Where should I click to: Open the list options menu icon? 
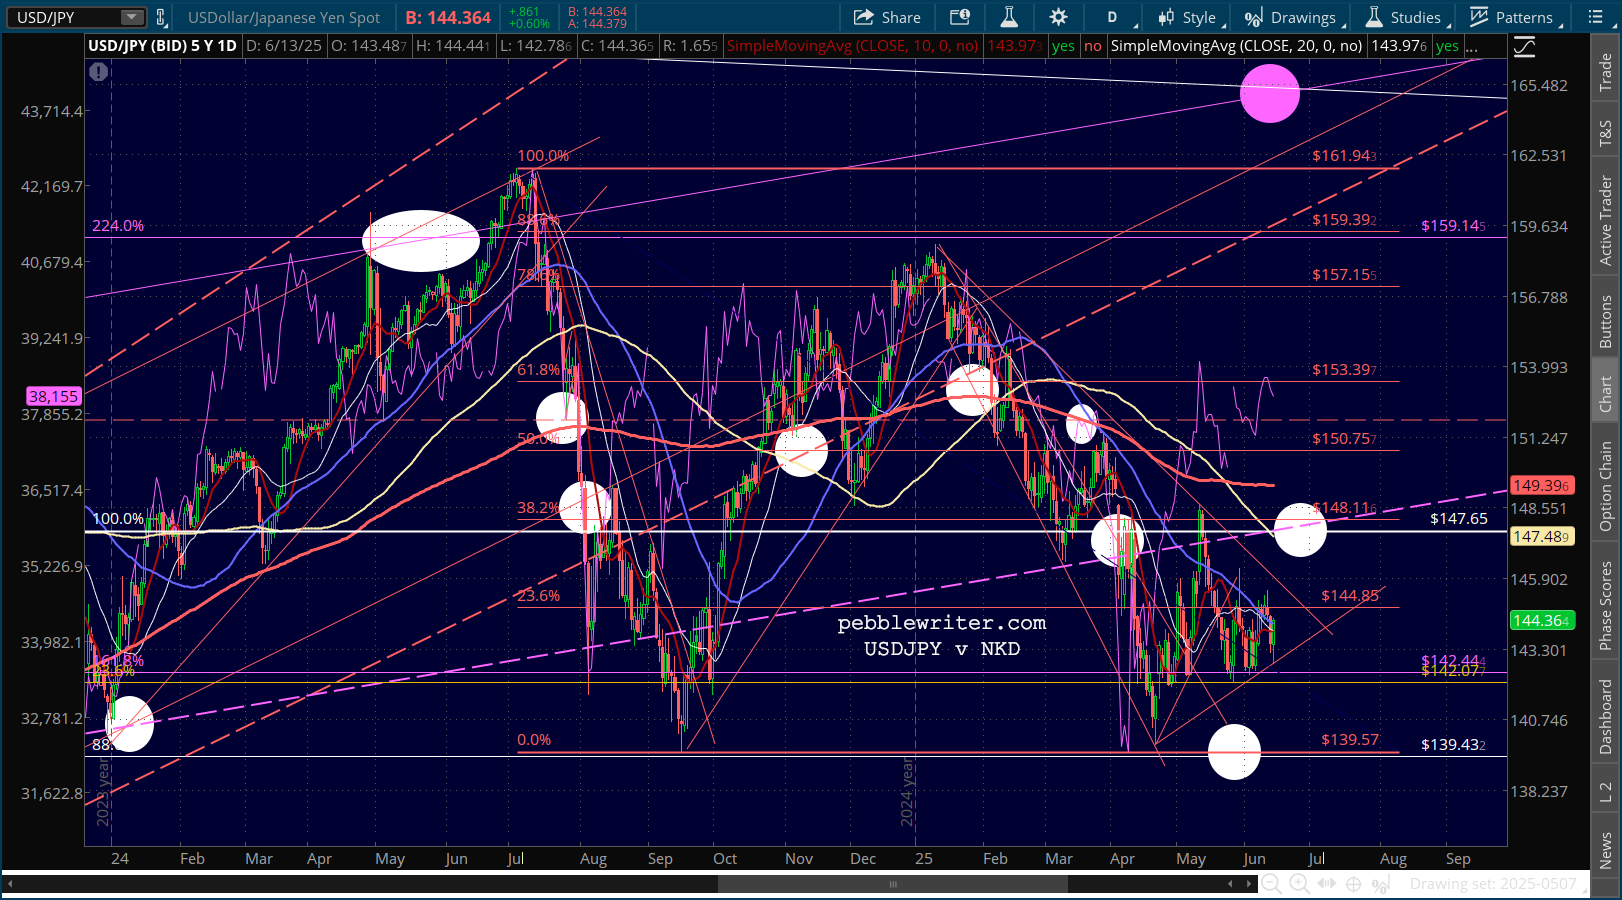click(1596, 17)
